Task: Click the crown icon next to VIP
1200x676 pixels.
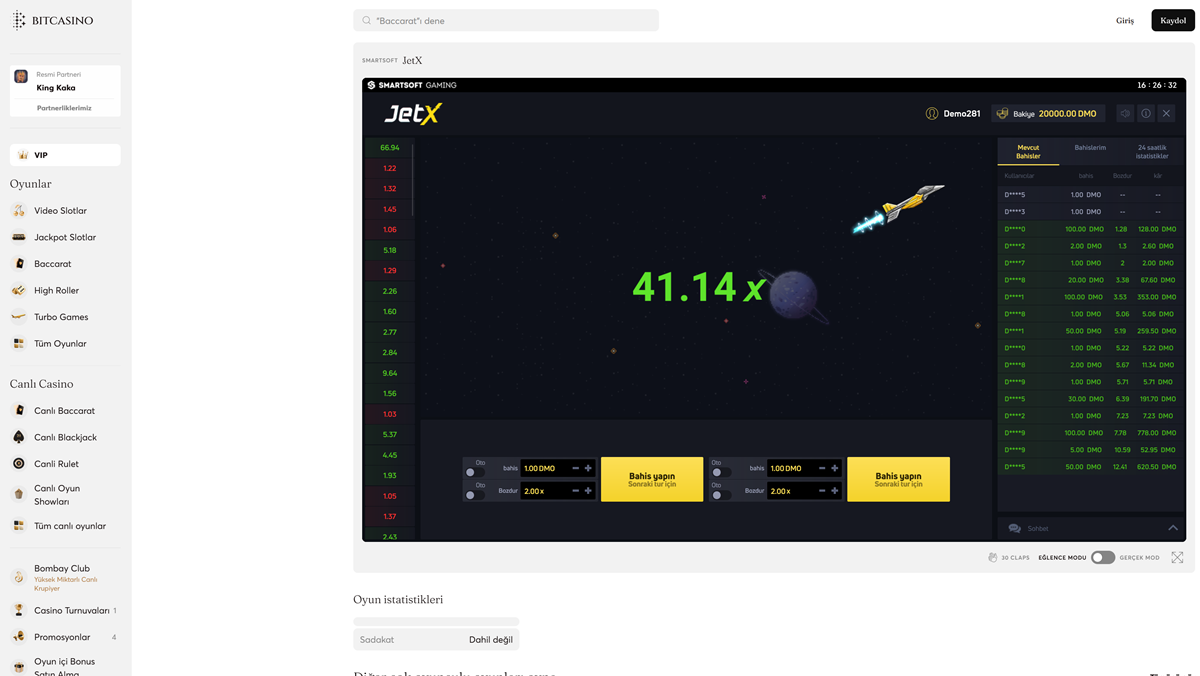Action: pos(23,155)
